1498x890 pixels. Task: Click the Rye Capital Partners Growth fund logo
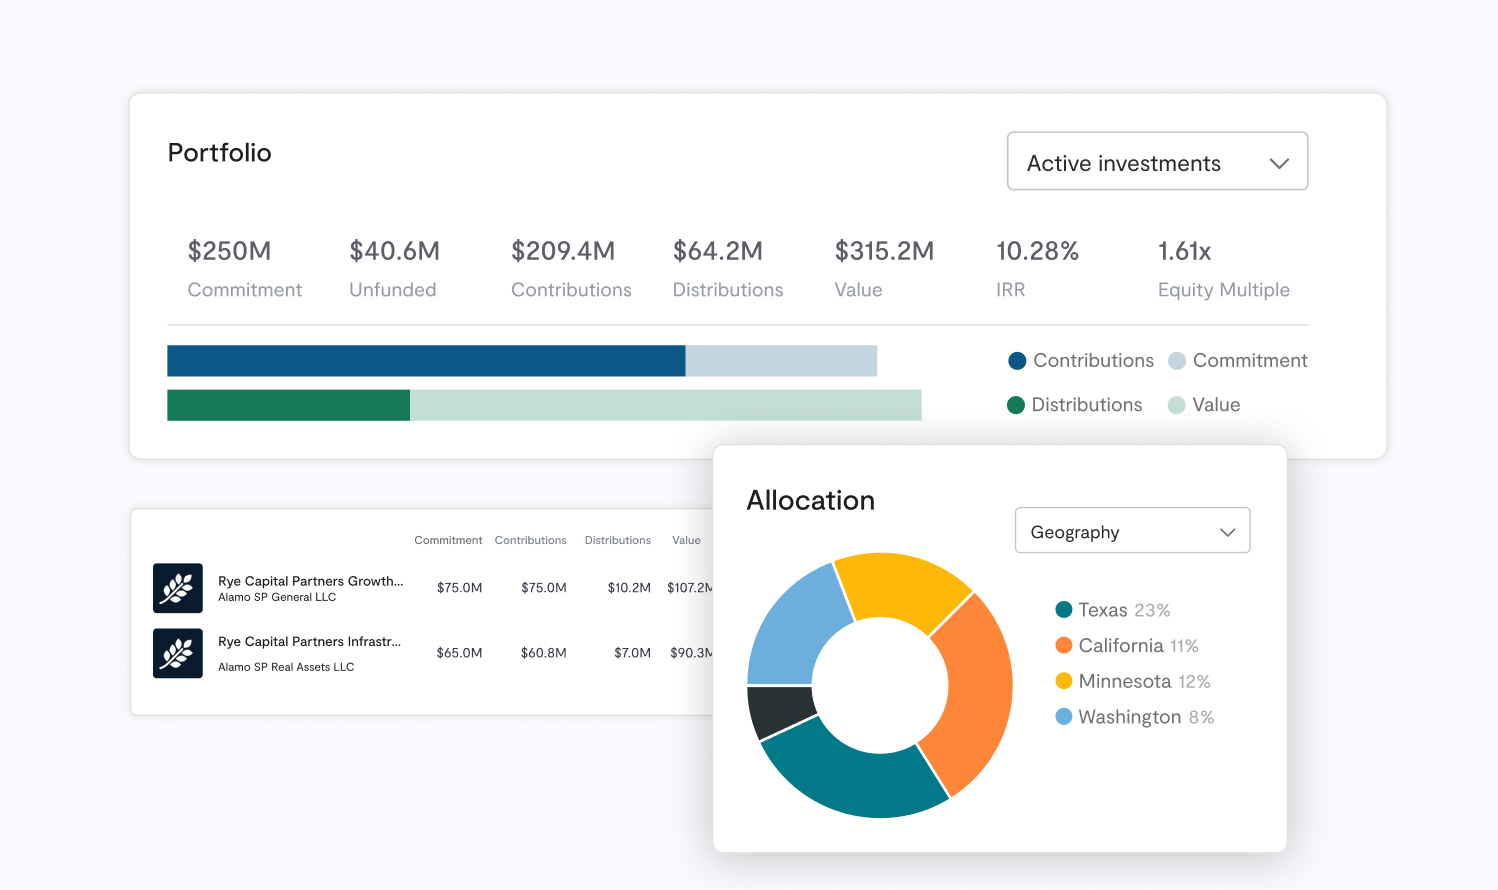(x=178, y=588)
